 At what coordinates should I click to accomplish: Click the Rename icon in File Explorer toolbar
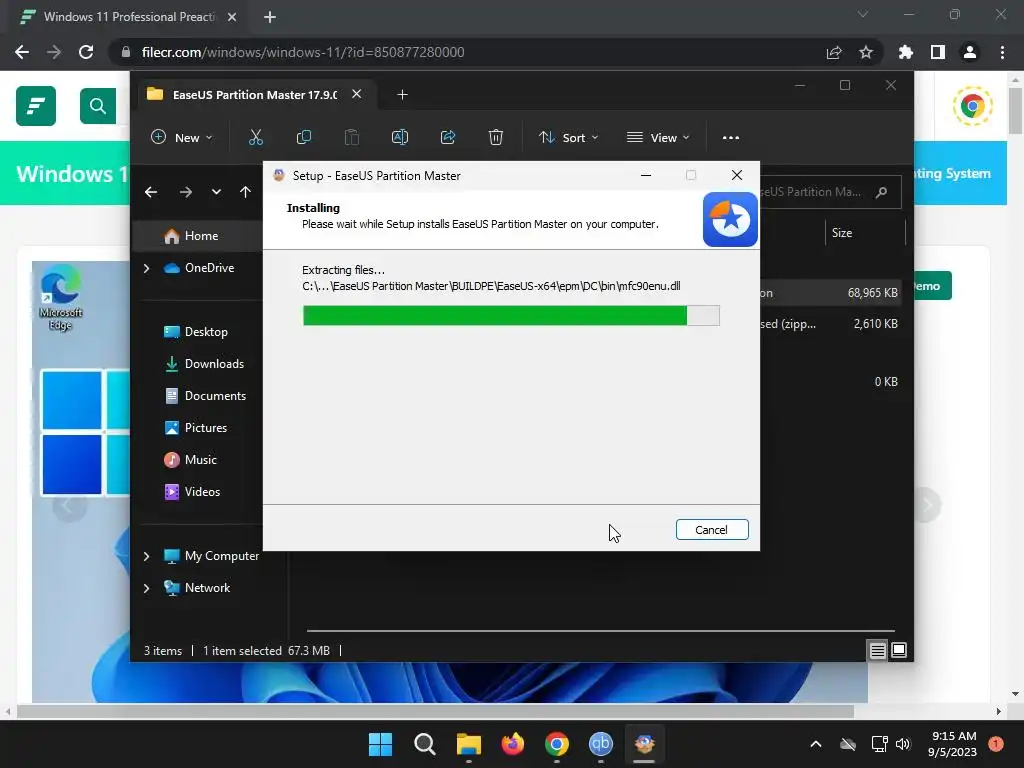[x=400, y=137]
